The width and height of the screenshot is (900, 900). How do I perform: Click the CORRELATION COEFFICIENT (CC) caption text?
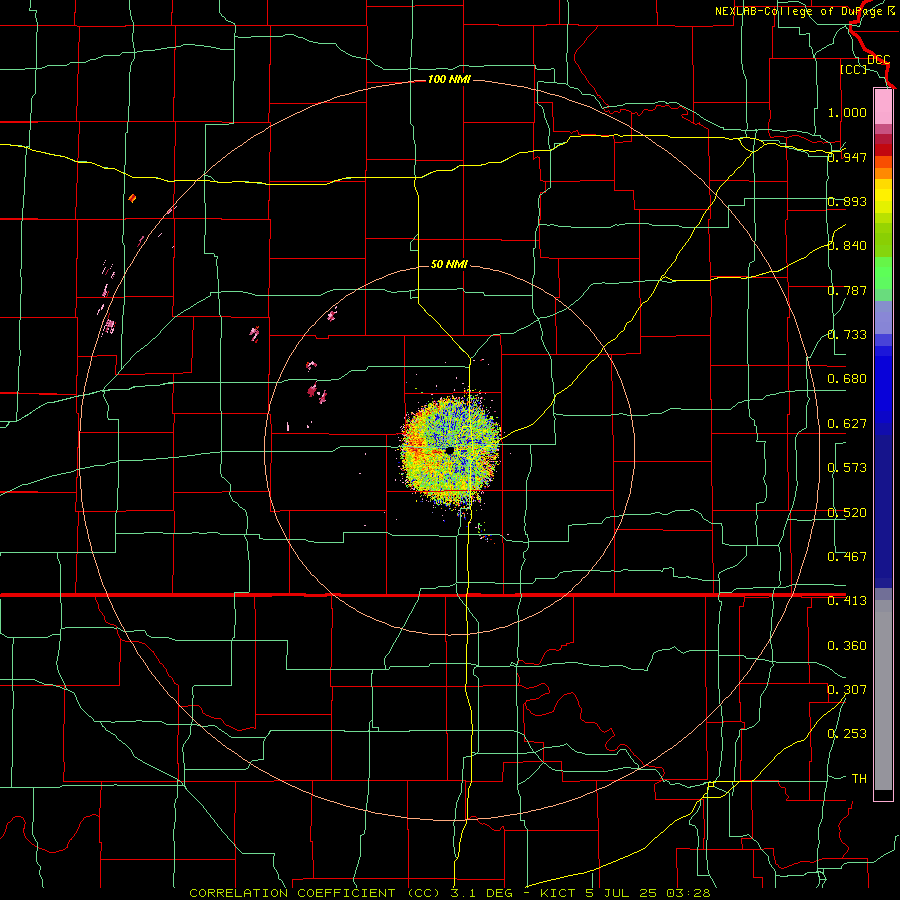coord(316,893)
